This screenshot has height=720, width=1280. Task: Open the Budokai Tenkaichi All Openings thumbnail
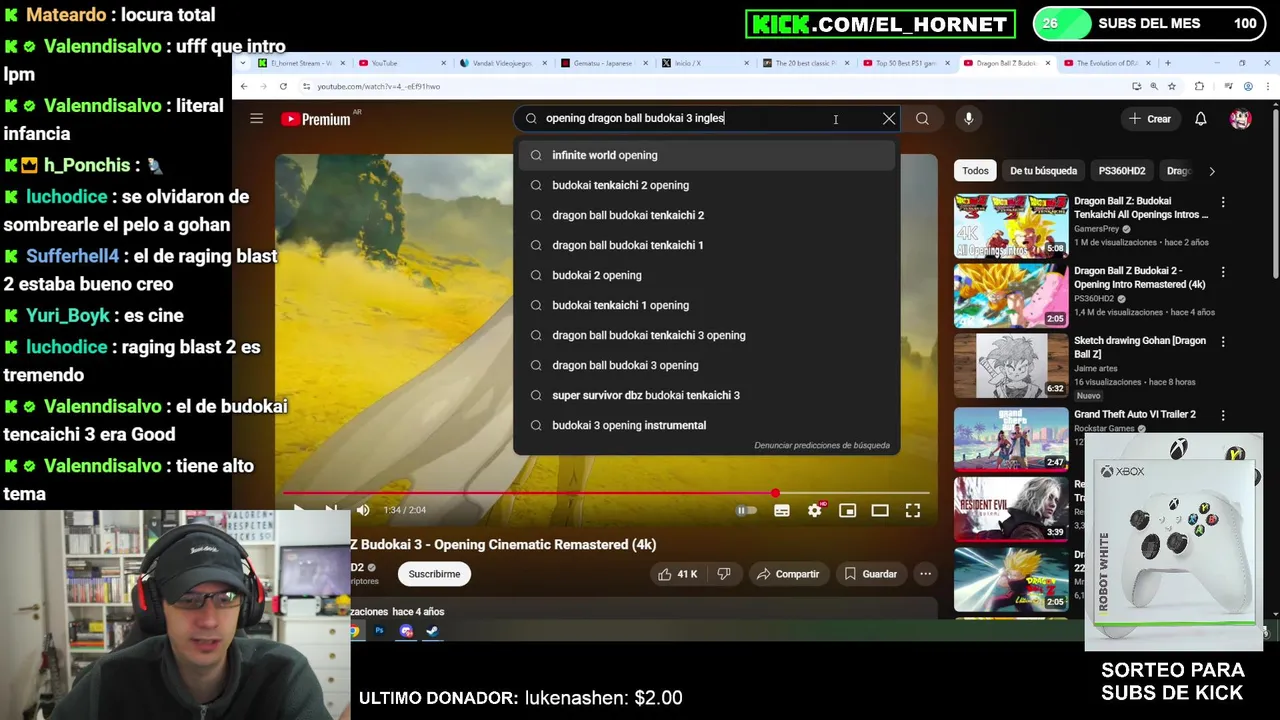(x=1011, y=226)
